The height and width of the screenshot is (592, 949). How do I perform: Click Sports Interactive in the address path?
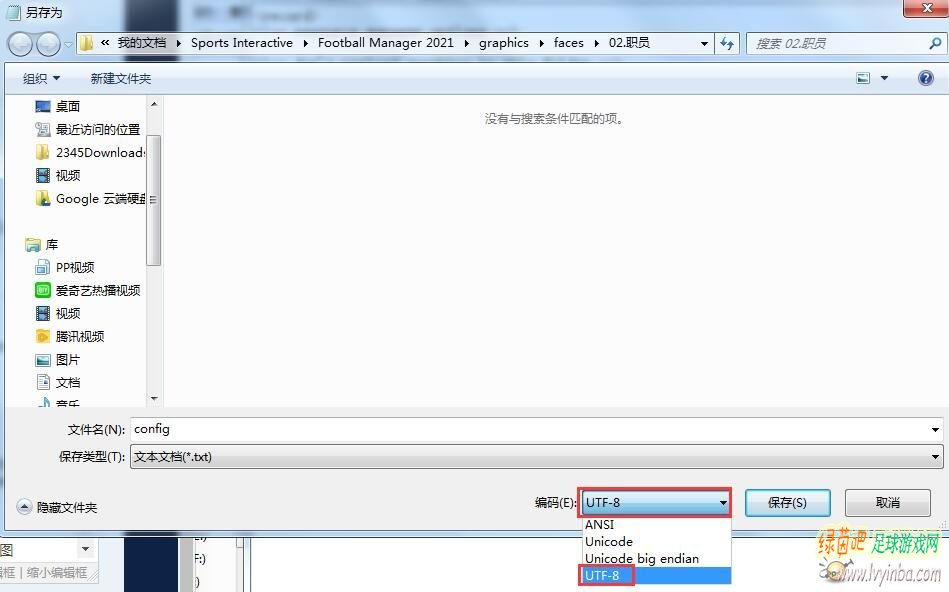pos(241,43)
